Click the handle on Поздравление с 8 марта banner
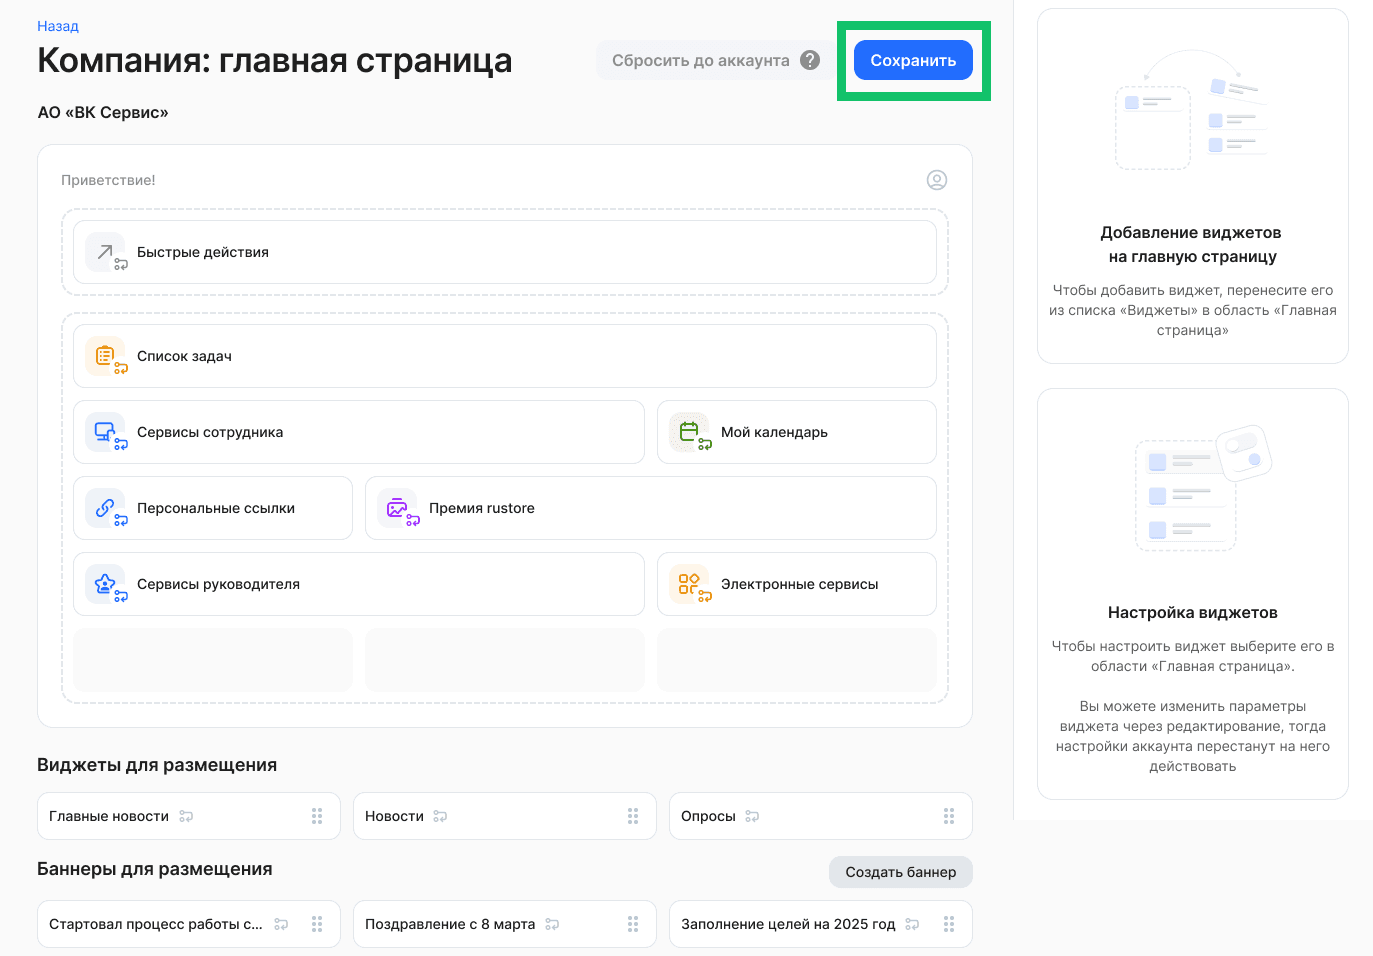Viewport: 1373px width, 956px height. click(632, 924)
